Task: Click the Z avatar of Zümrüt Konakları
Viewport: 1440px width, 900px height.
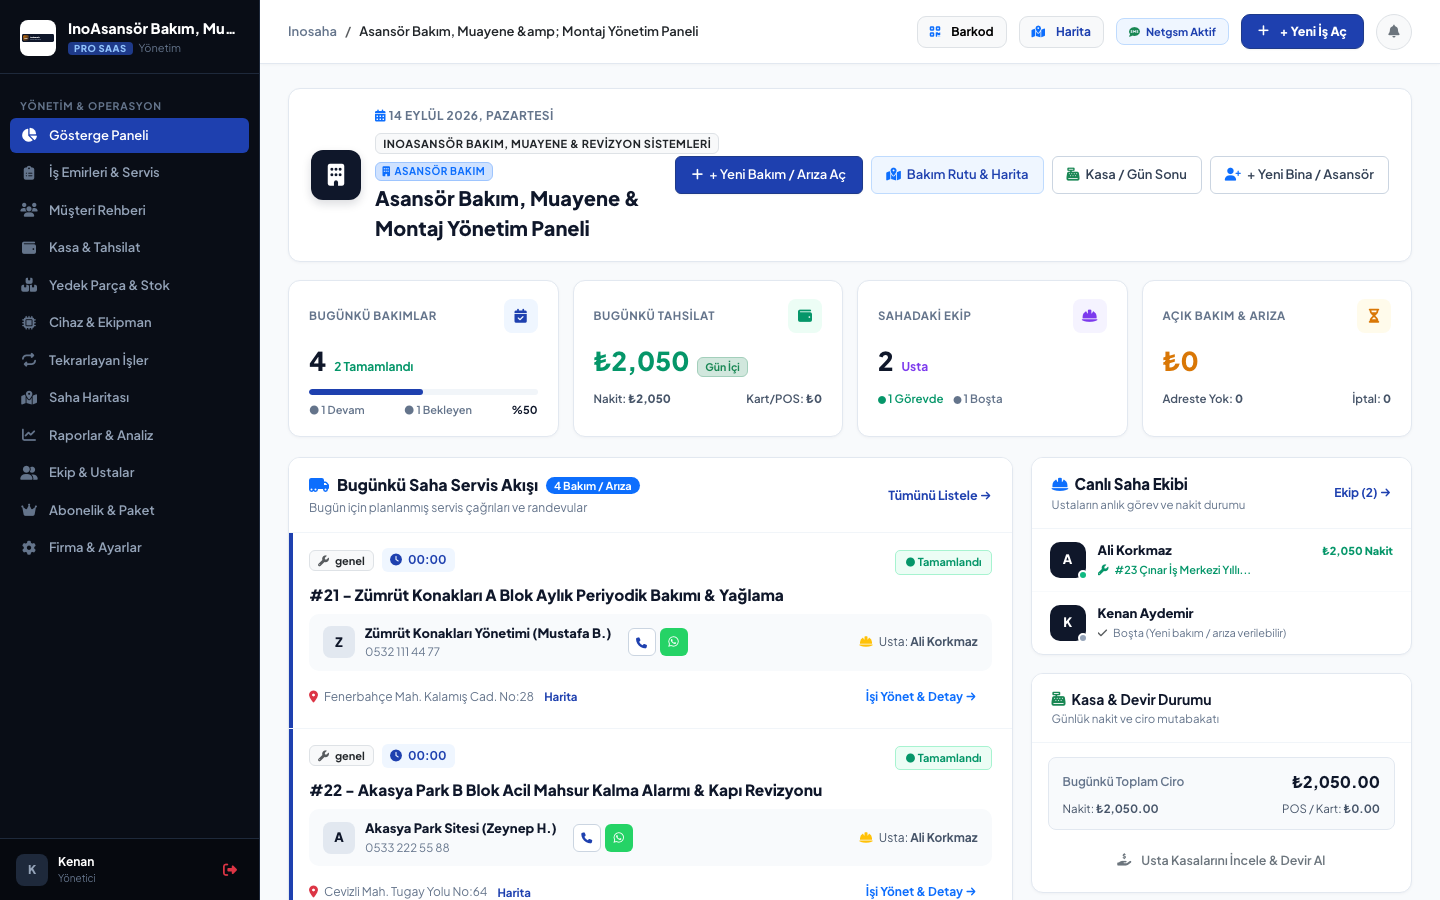Action: coord(339,642)
